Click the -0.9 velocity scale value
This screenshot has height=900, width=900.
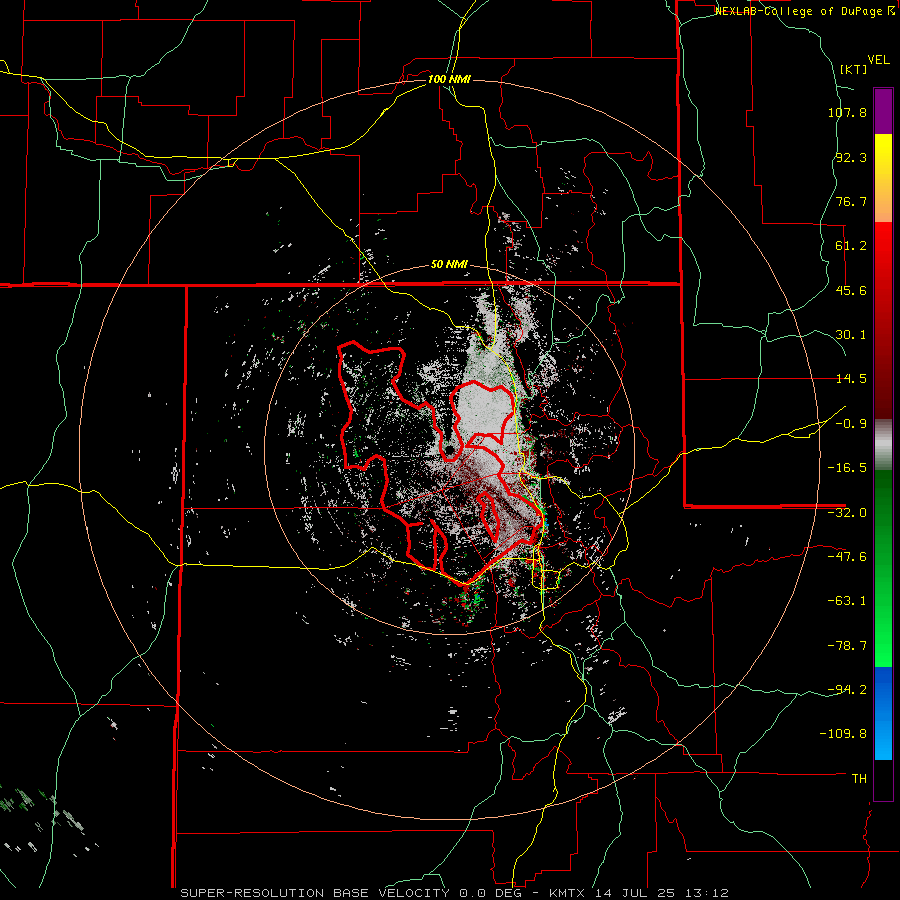[851, 424]
